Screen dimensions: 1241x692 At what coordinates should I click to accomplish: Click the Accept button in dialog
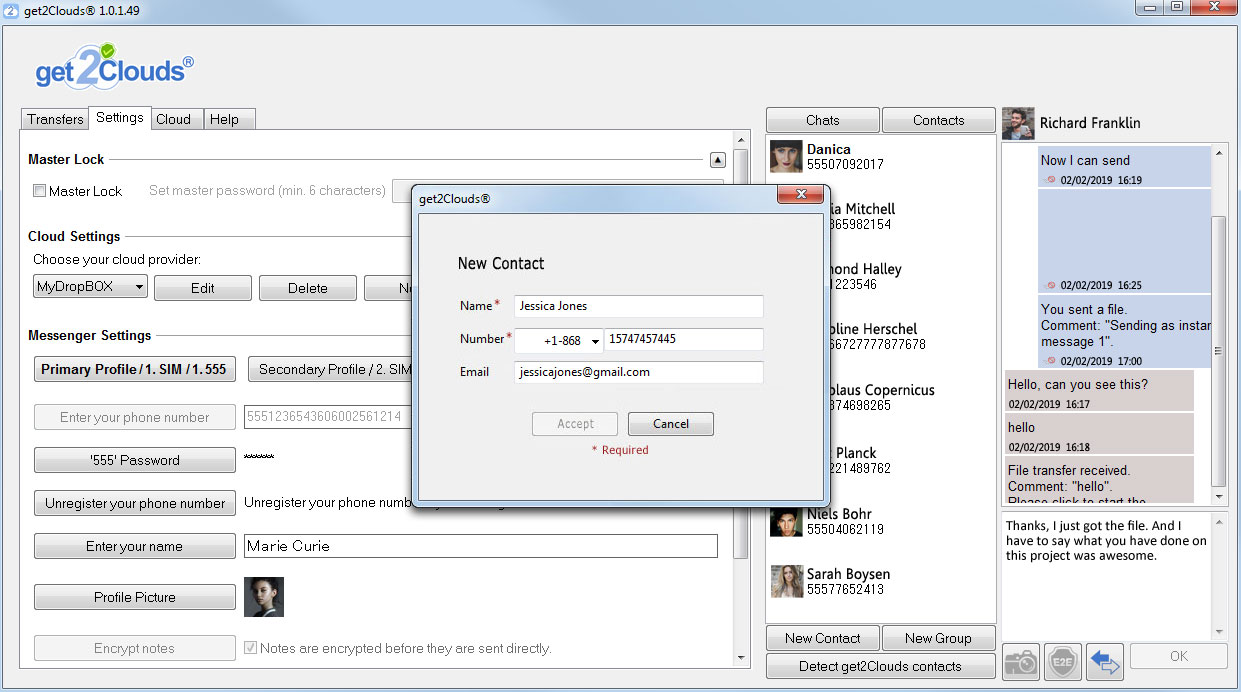coord(575,424)
